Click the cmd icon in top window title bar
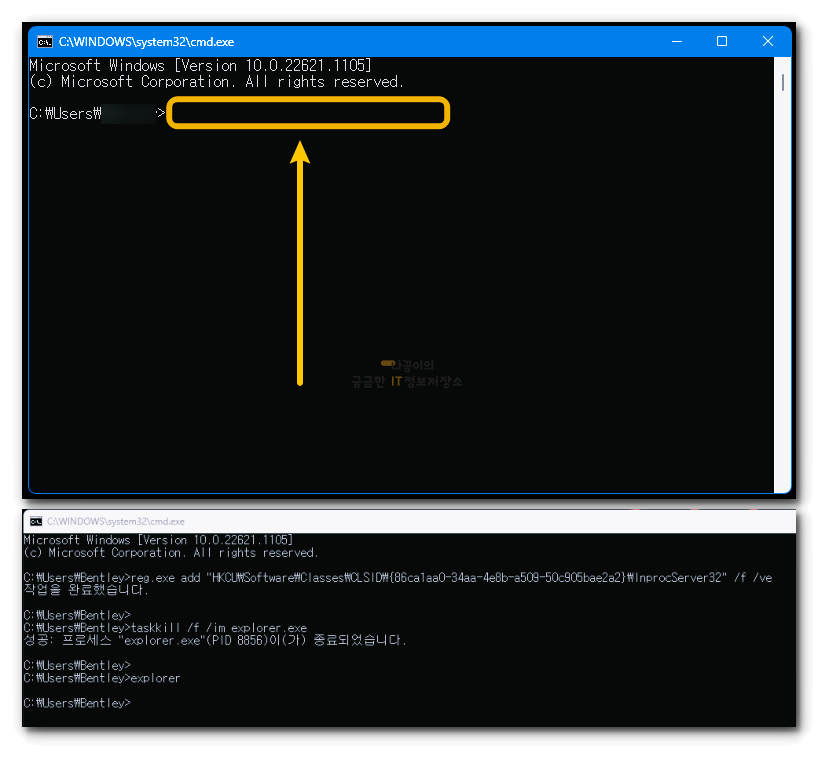826x757 pixels. point(45,42)
